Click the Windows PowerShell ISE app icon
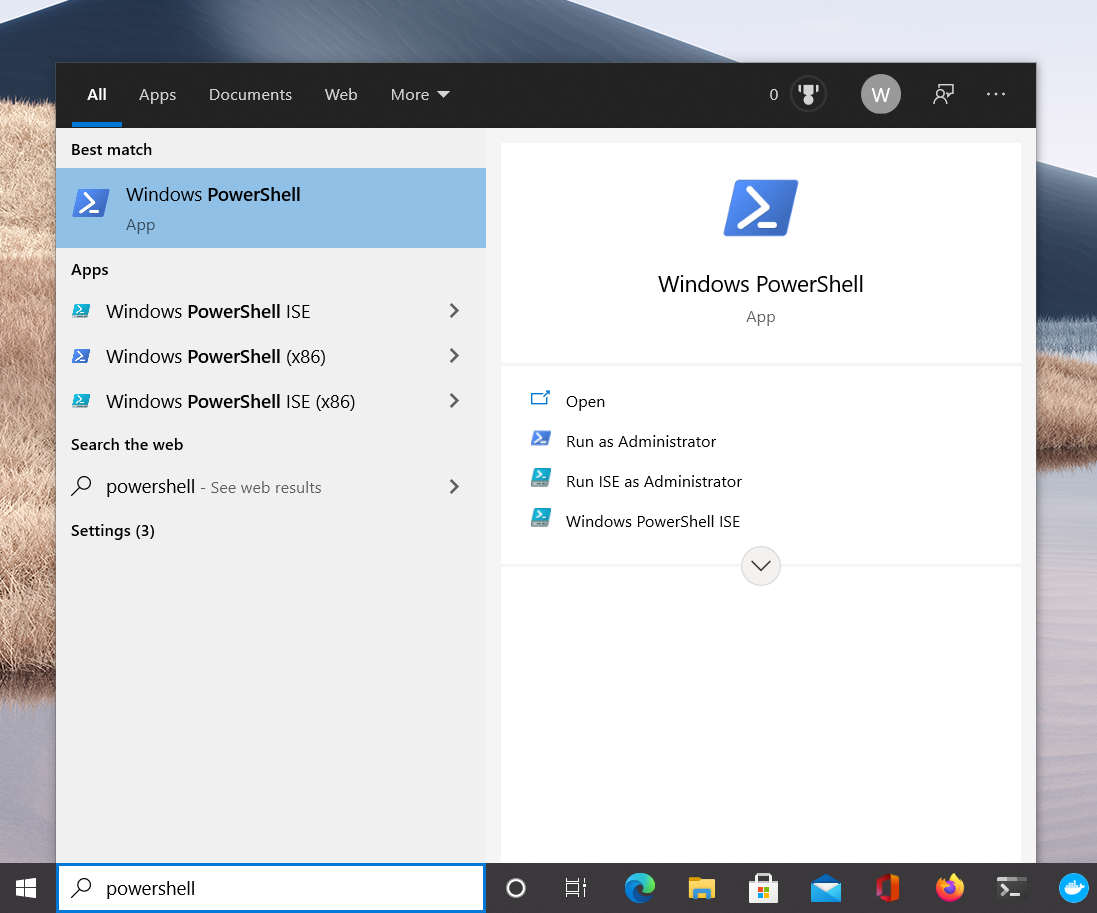Screen dimensions: 1097x913 point(81,311)
